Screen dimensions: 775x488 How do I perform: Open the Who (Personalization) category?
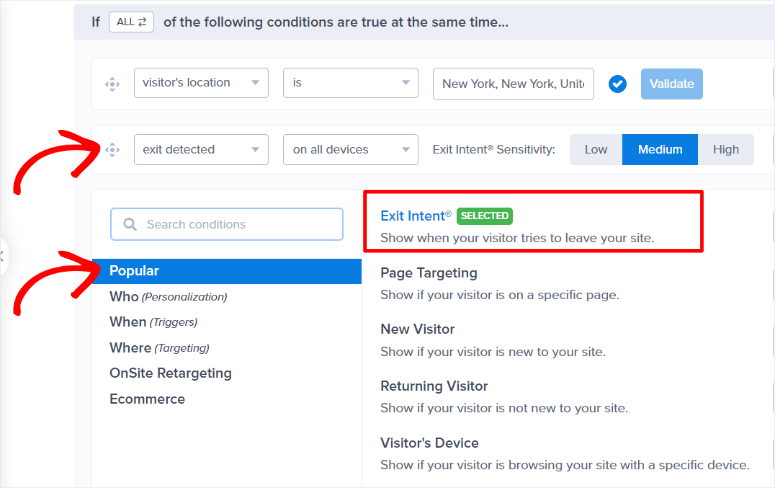(168, 296)
